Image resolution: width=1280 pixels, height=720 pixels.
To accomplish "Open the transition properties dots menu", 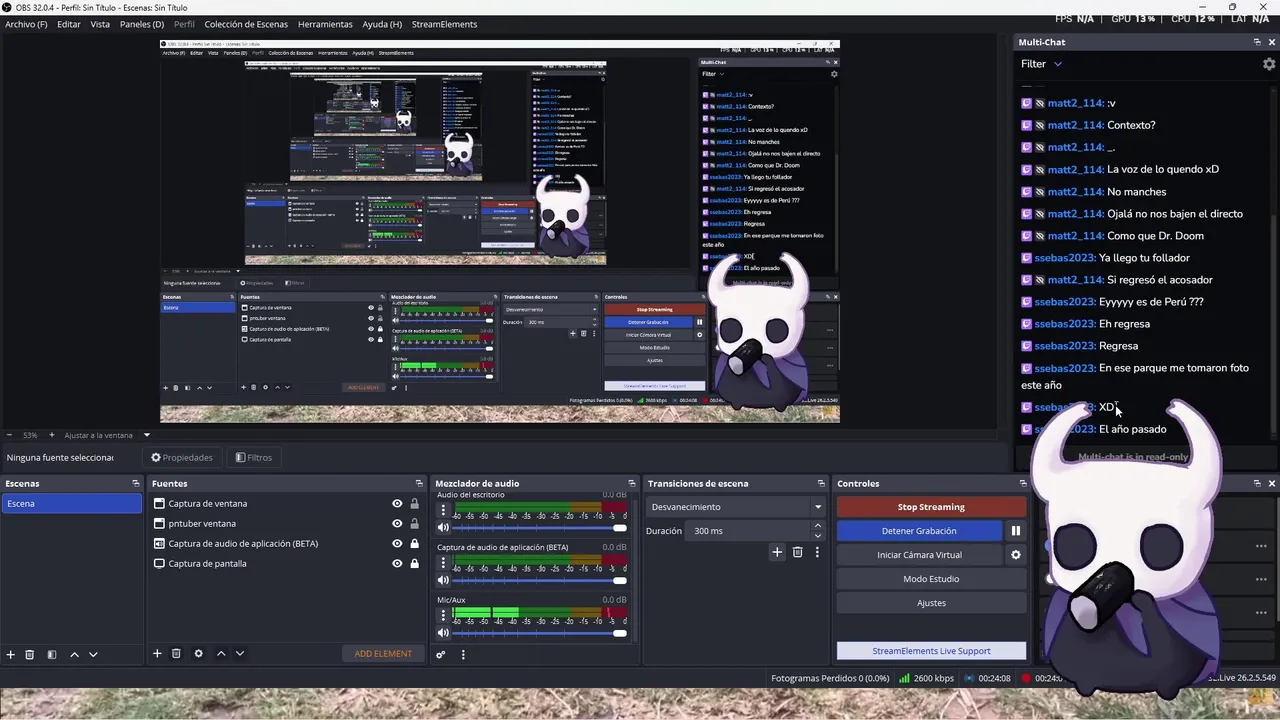I will 817,552.
